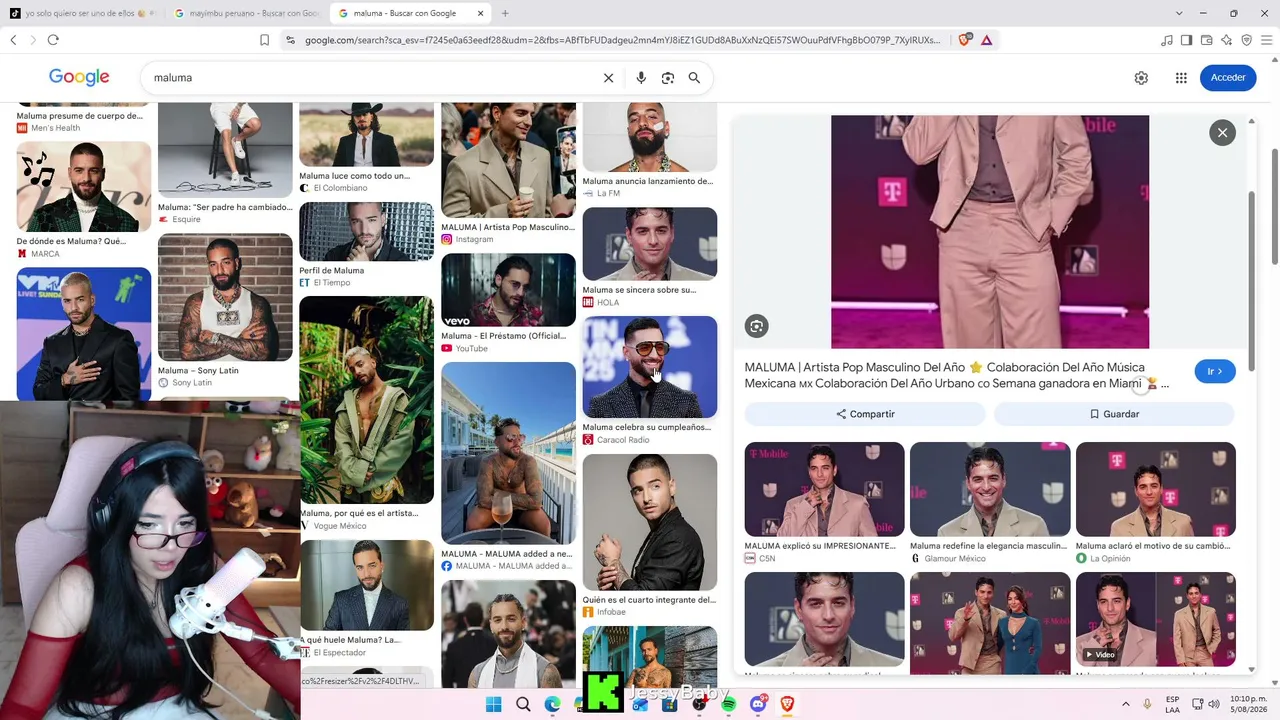This screenshot has width=1280, height=720.
Task: Select the 'maluma - Buscar con Google' tab
Action: point(409,13)
